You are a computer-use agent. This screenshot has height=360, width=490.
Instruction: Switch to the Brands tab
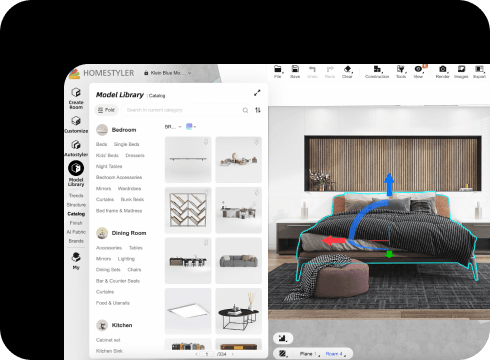76,241
